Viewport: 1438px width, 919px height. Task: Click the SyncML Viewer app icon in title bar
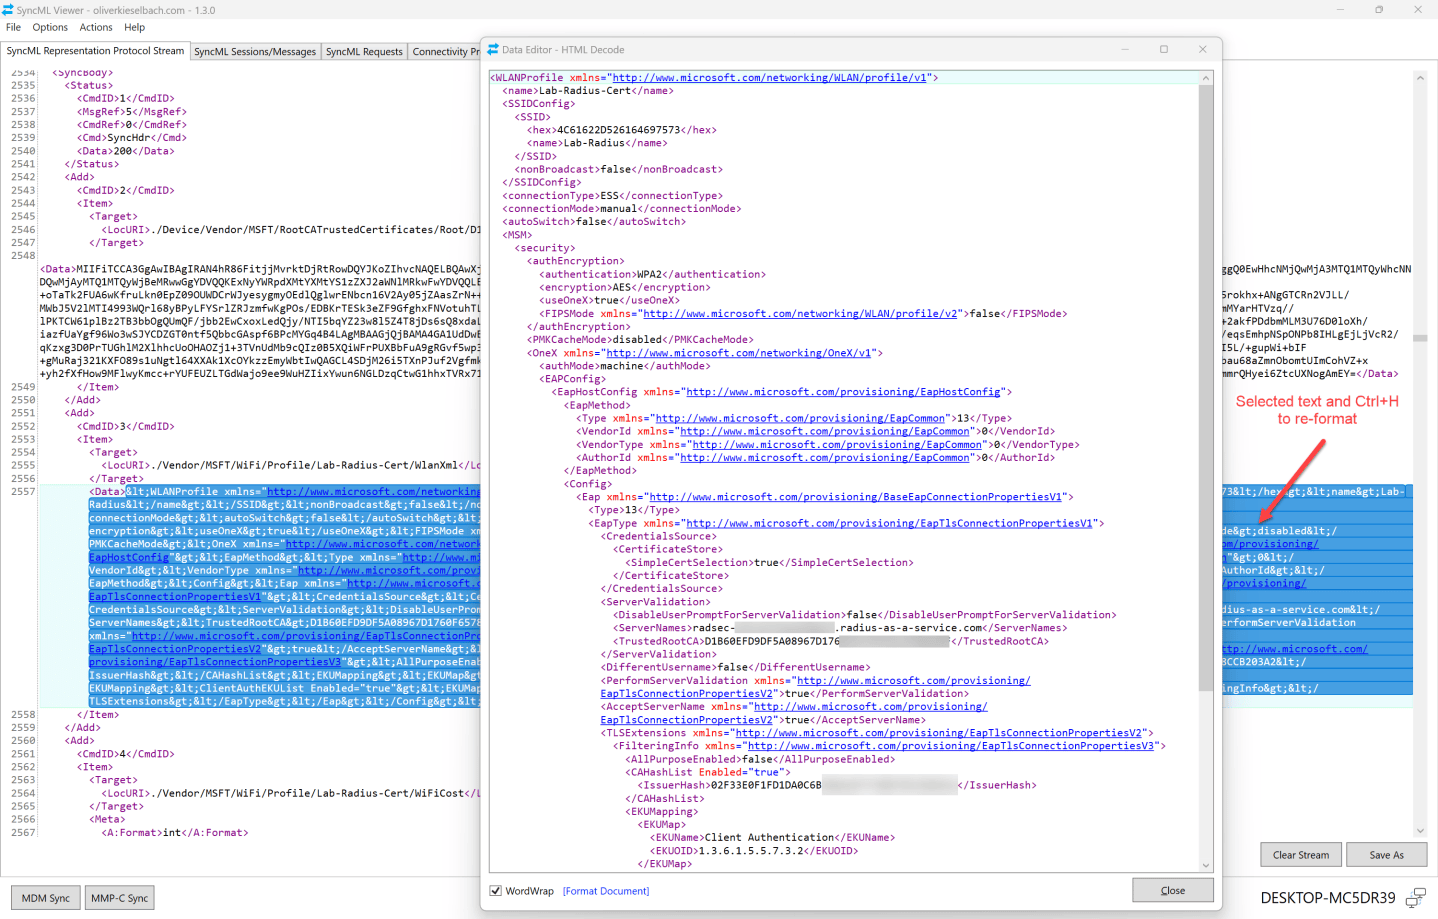[9, 10]
